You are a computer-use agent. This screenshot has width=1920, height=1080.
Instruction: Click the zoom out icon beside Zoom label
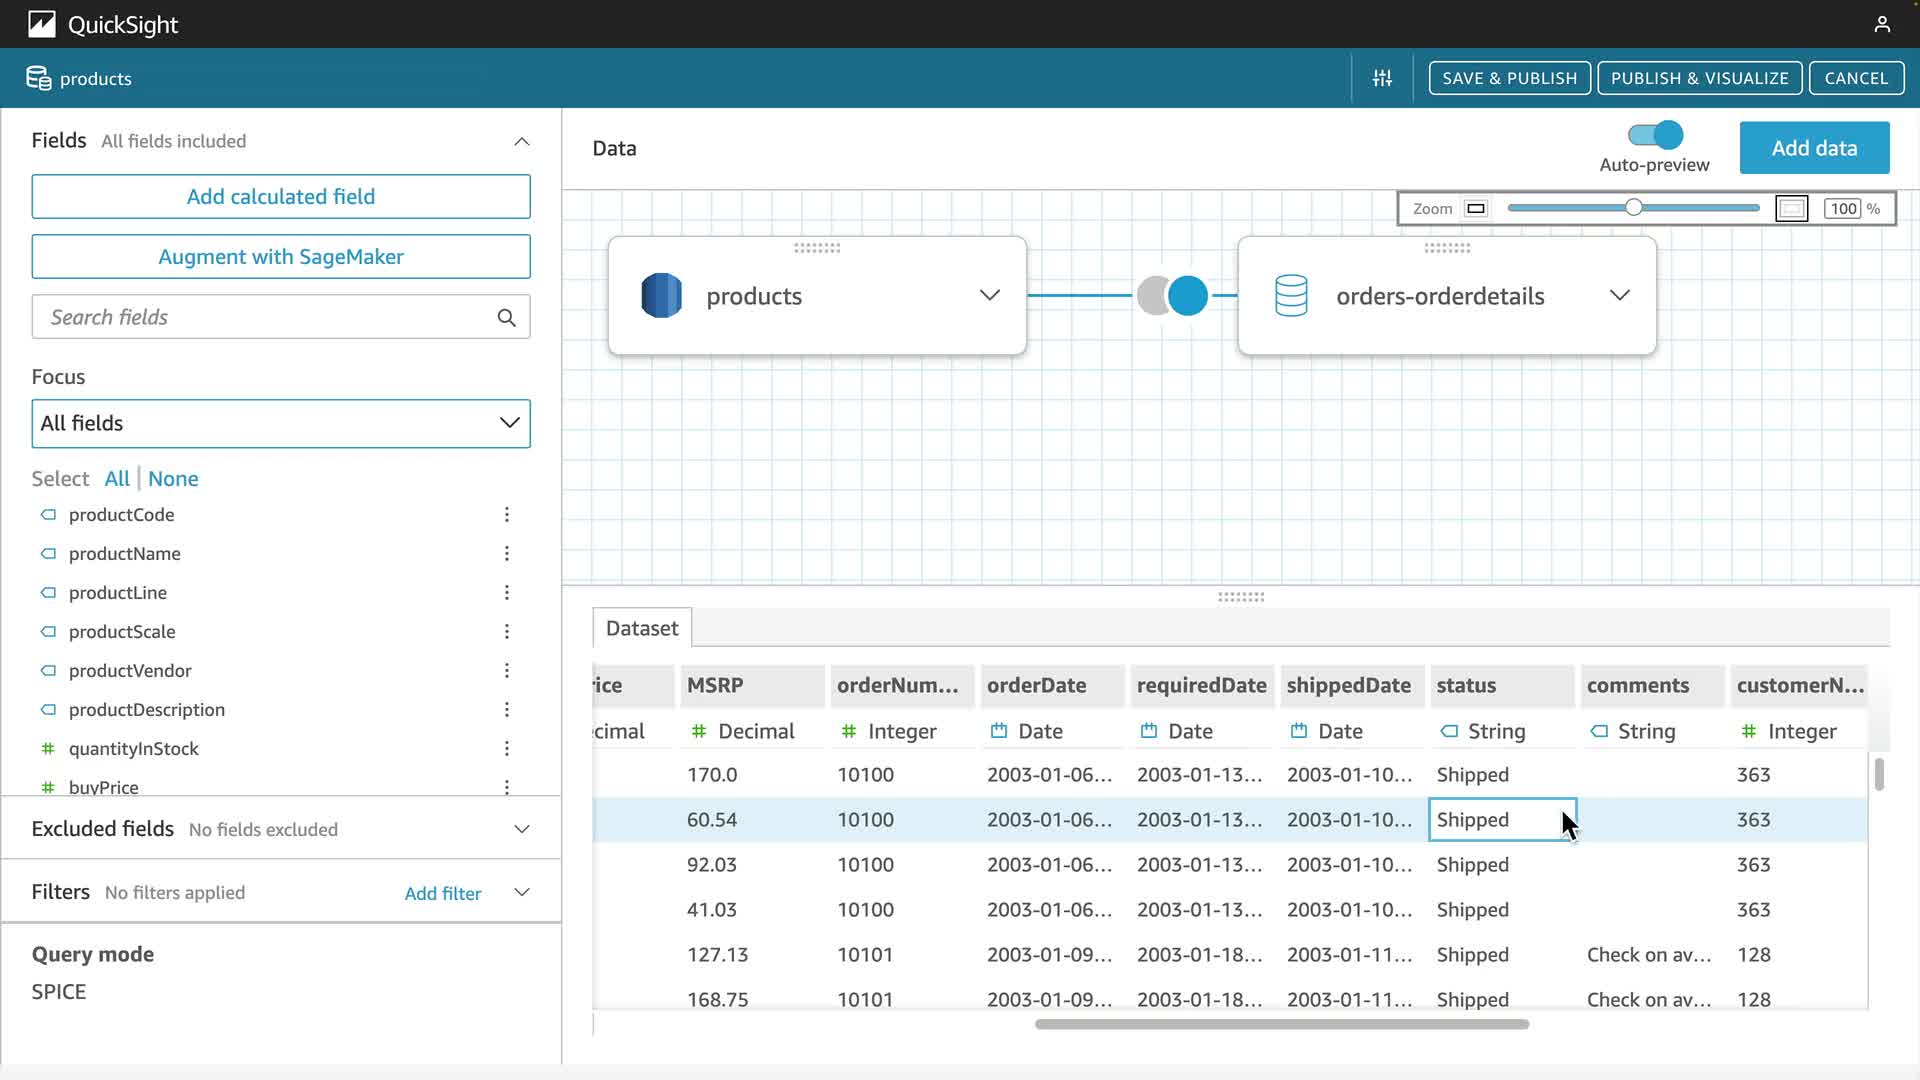[1476, 208]
